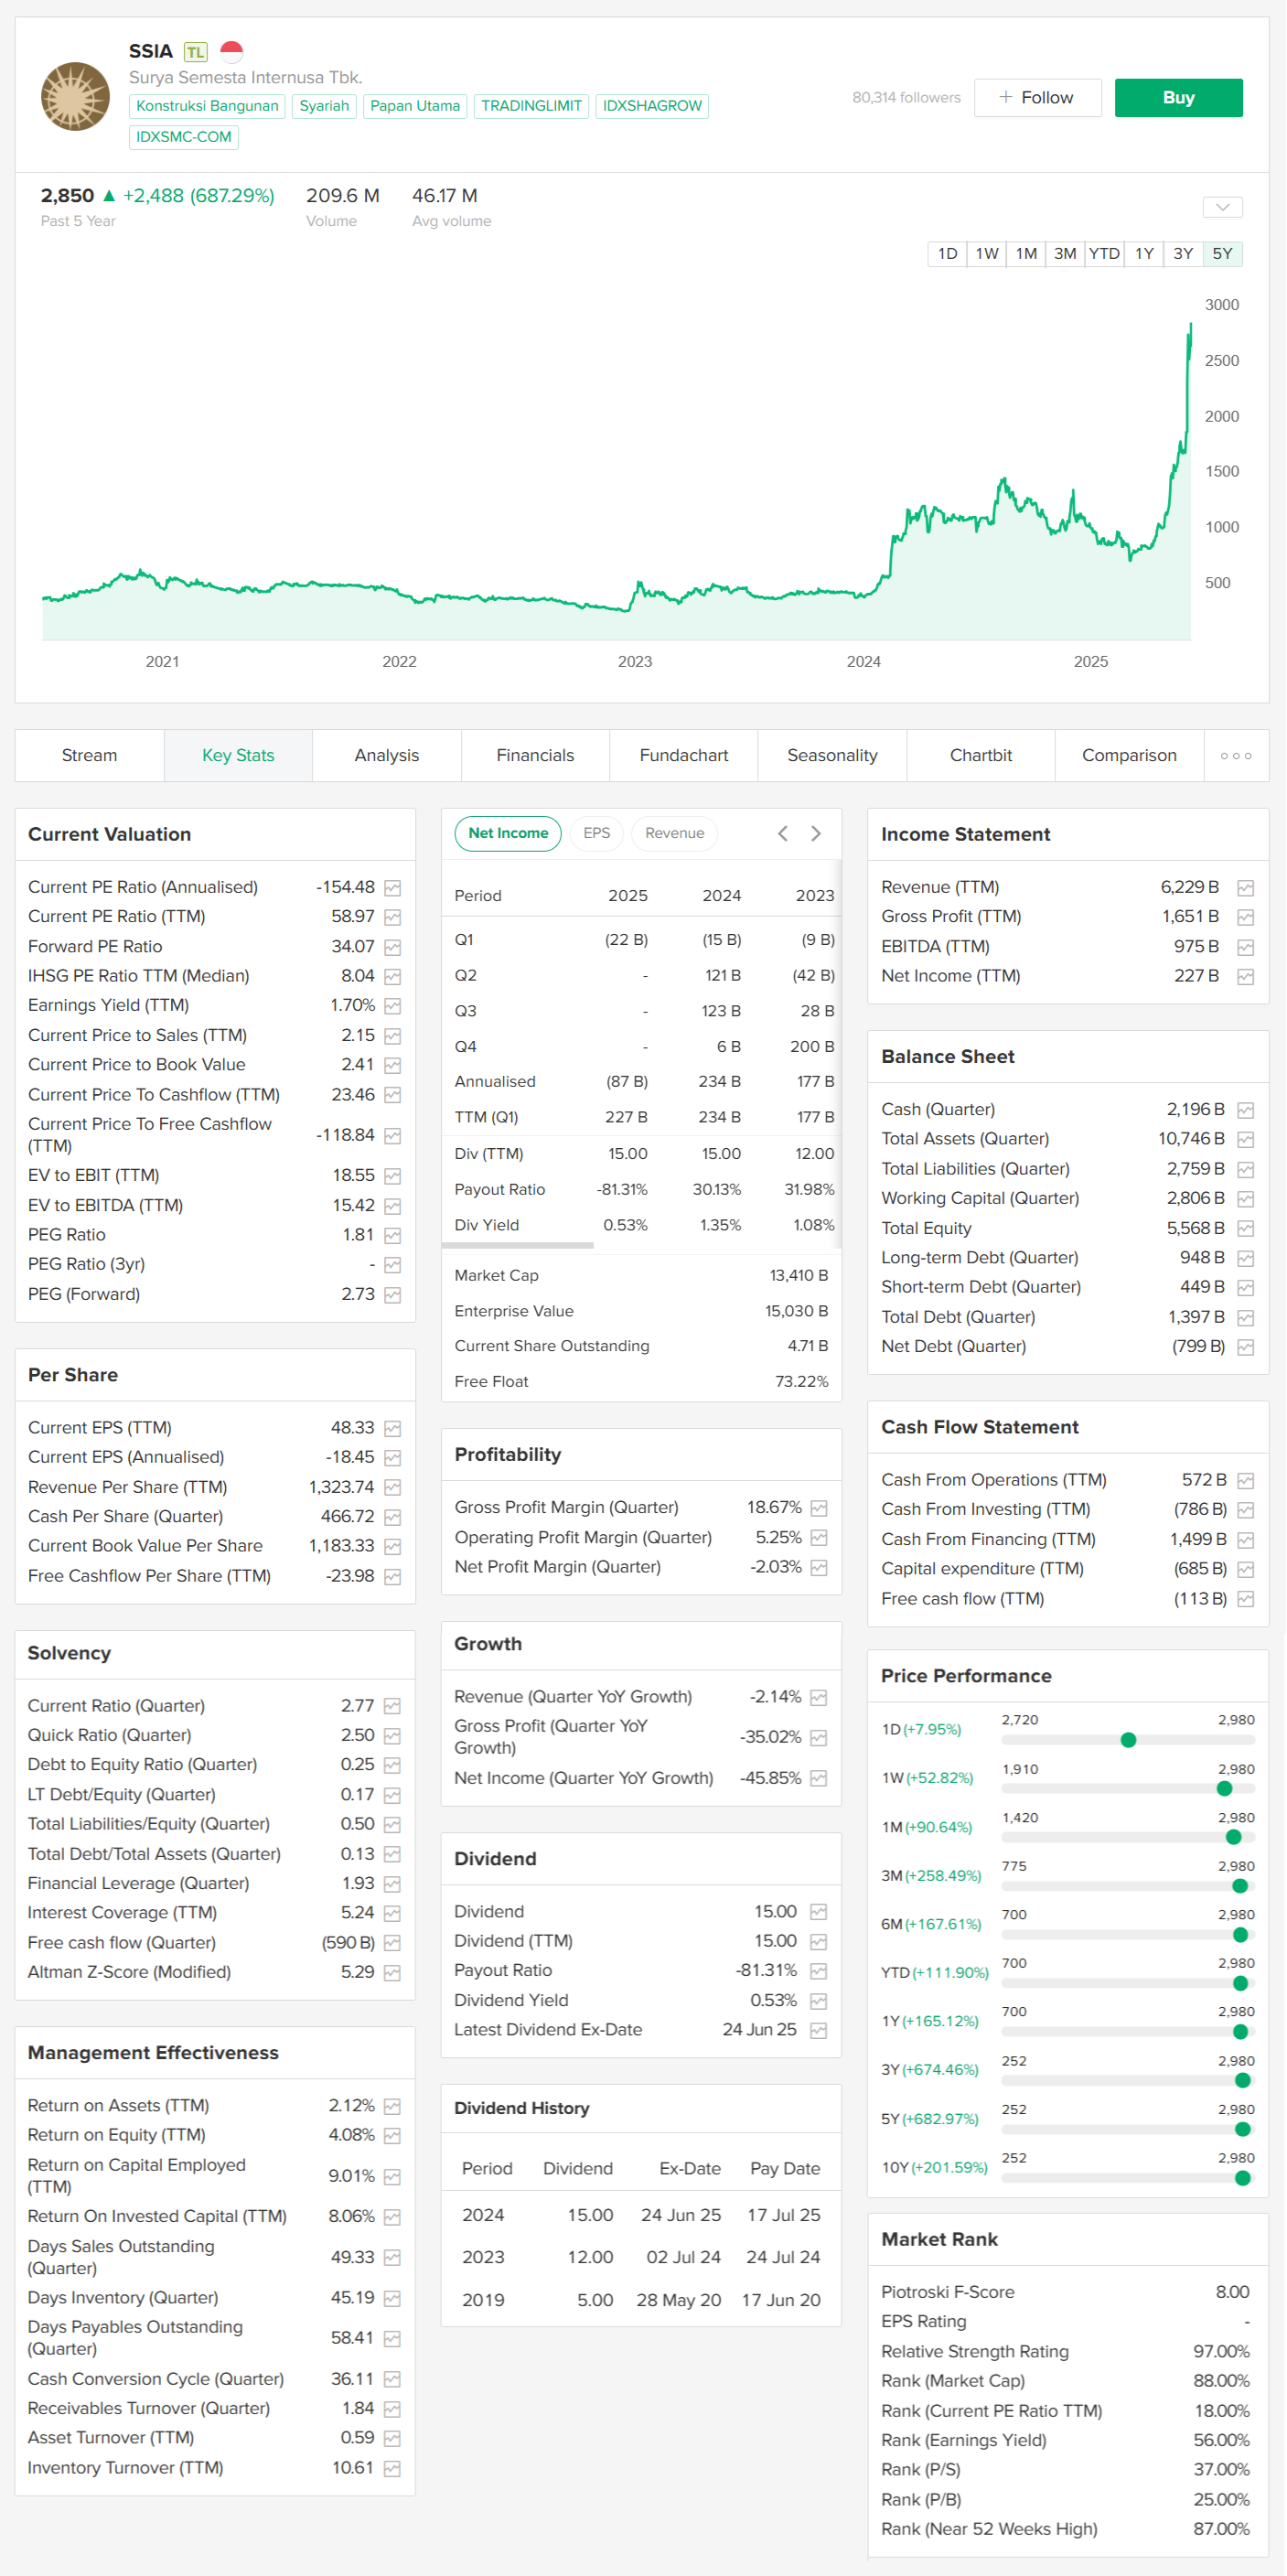Open the Seasonality tab
The image size is (1287, 2576).
coord(833,756)
